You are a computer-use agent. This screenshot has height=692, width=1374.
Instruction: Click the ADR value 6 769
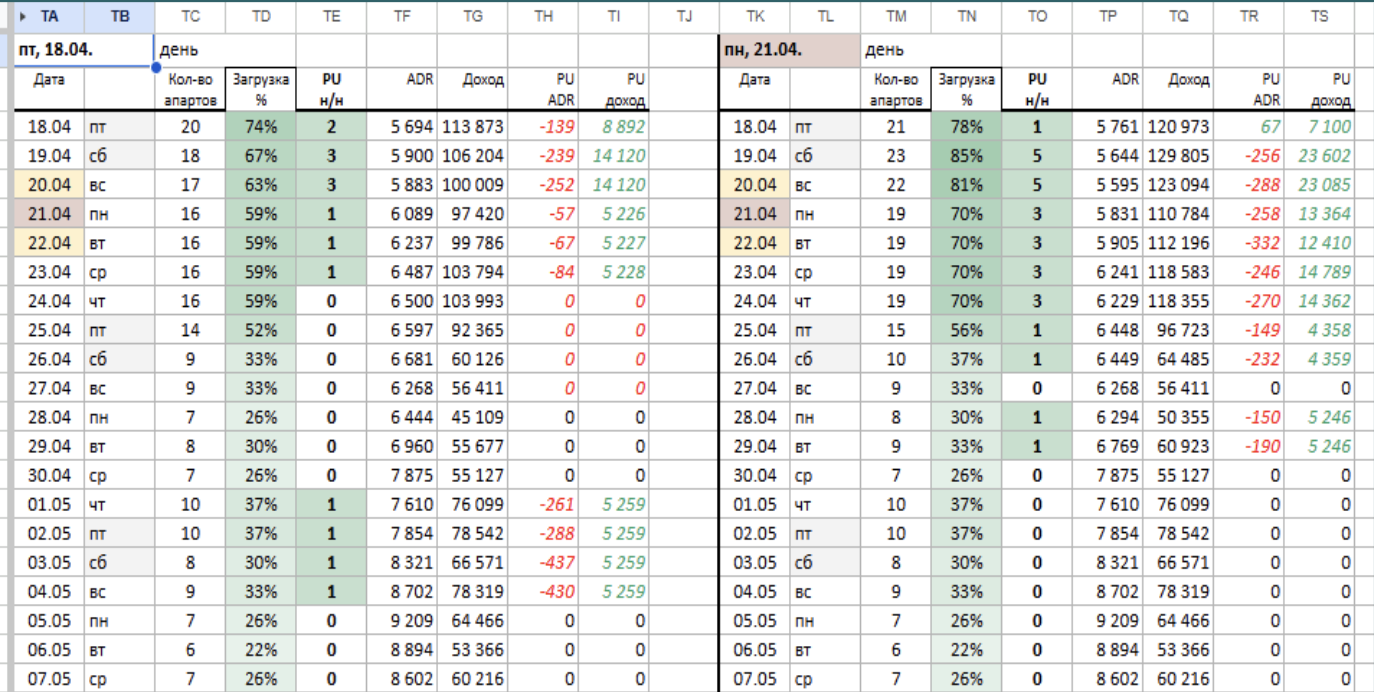click(x=1107, y=446)
